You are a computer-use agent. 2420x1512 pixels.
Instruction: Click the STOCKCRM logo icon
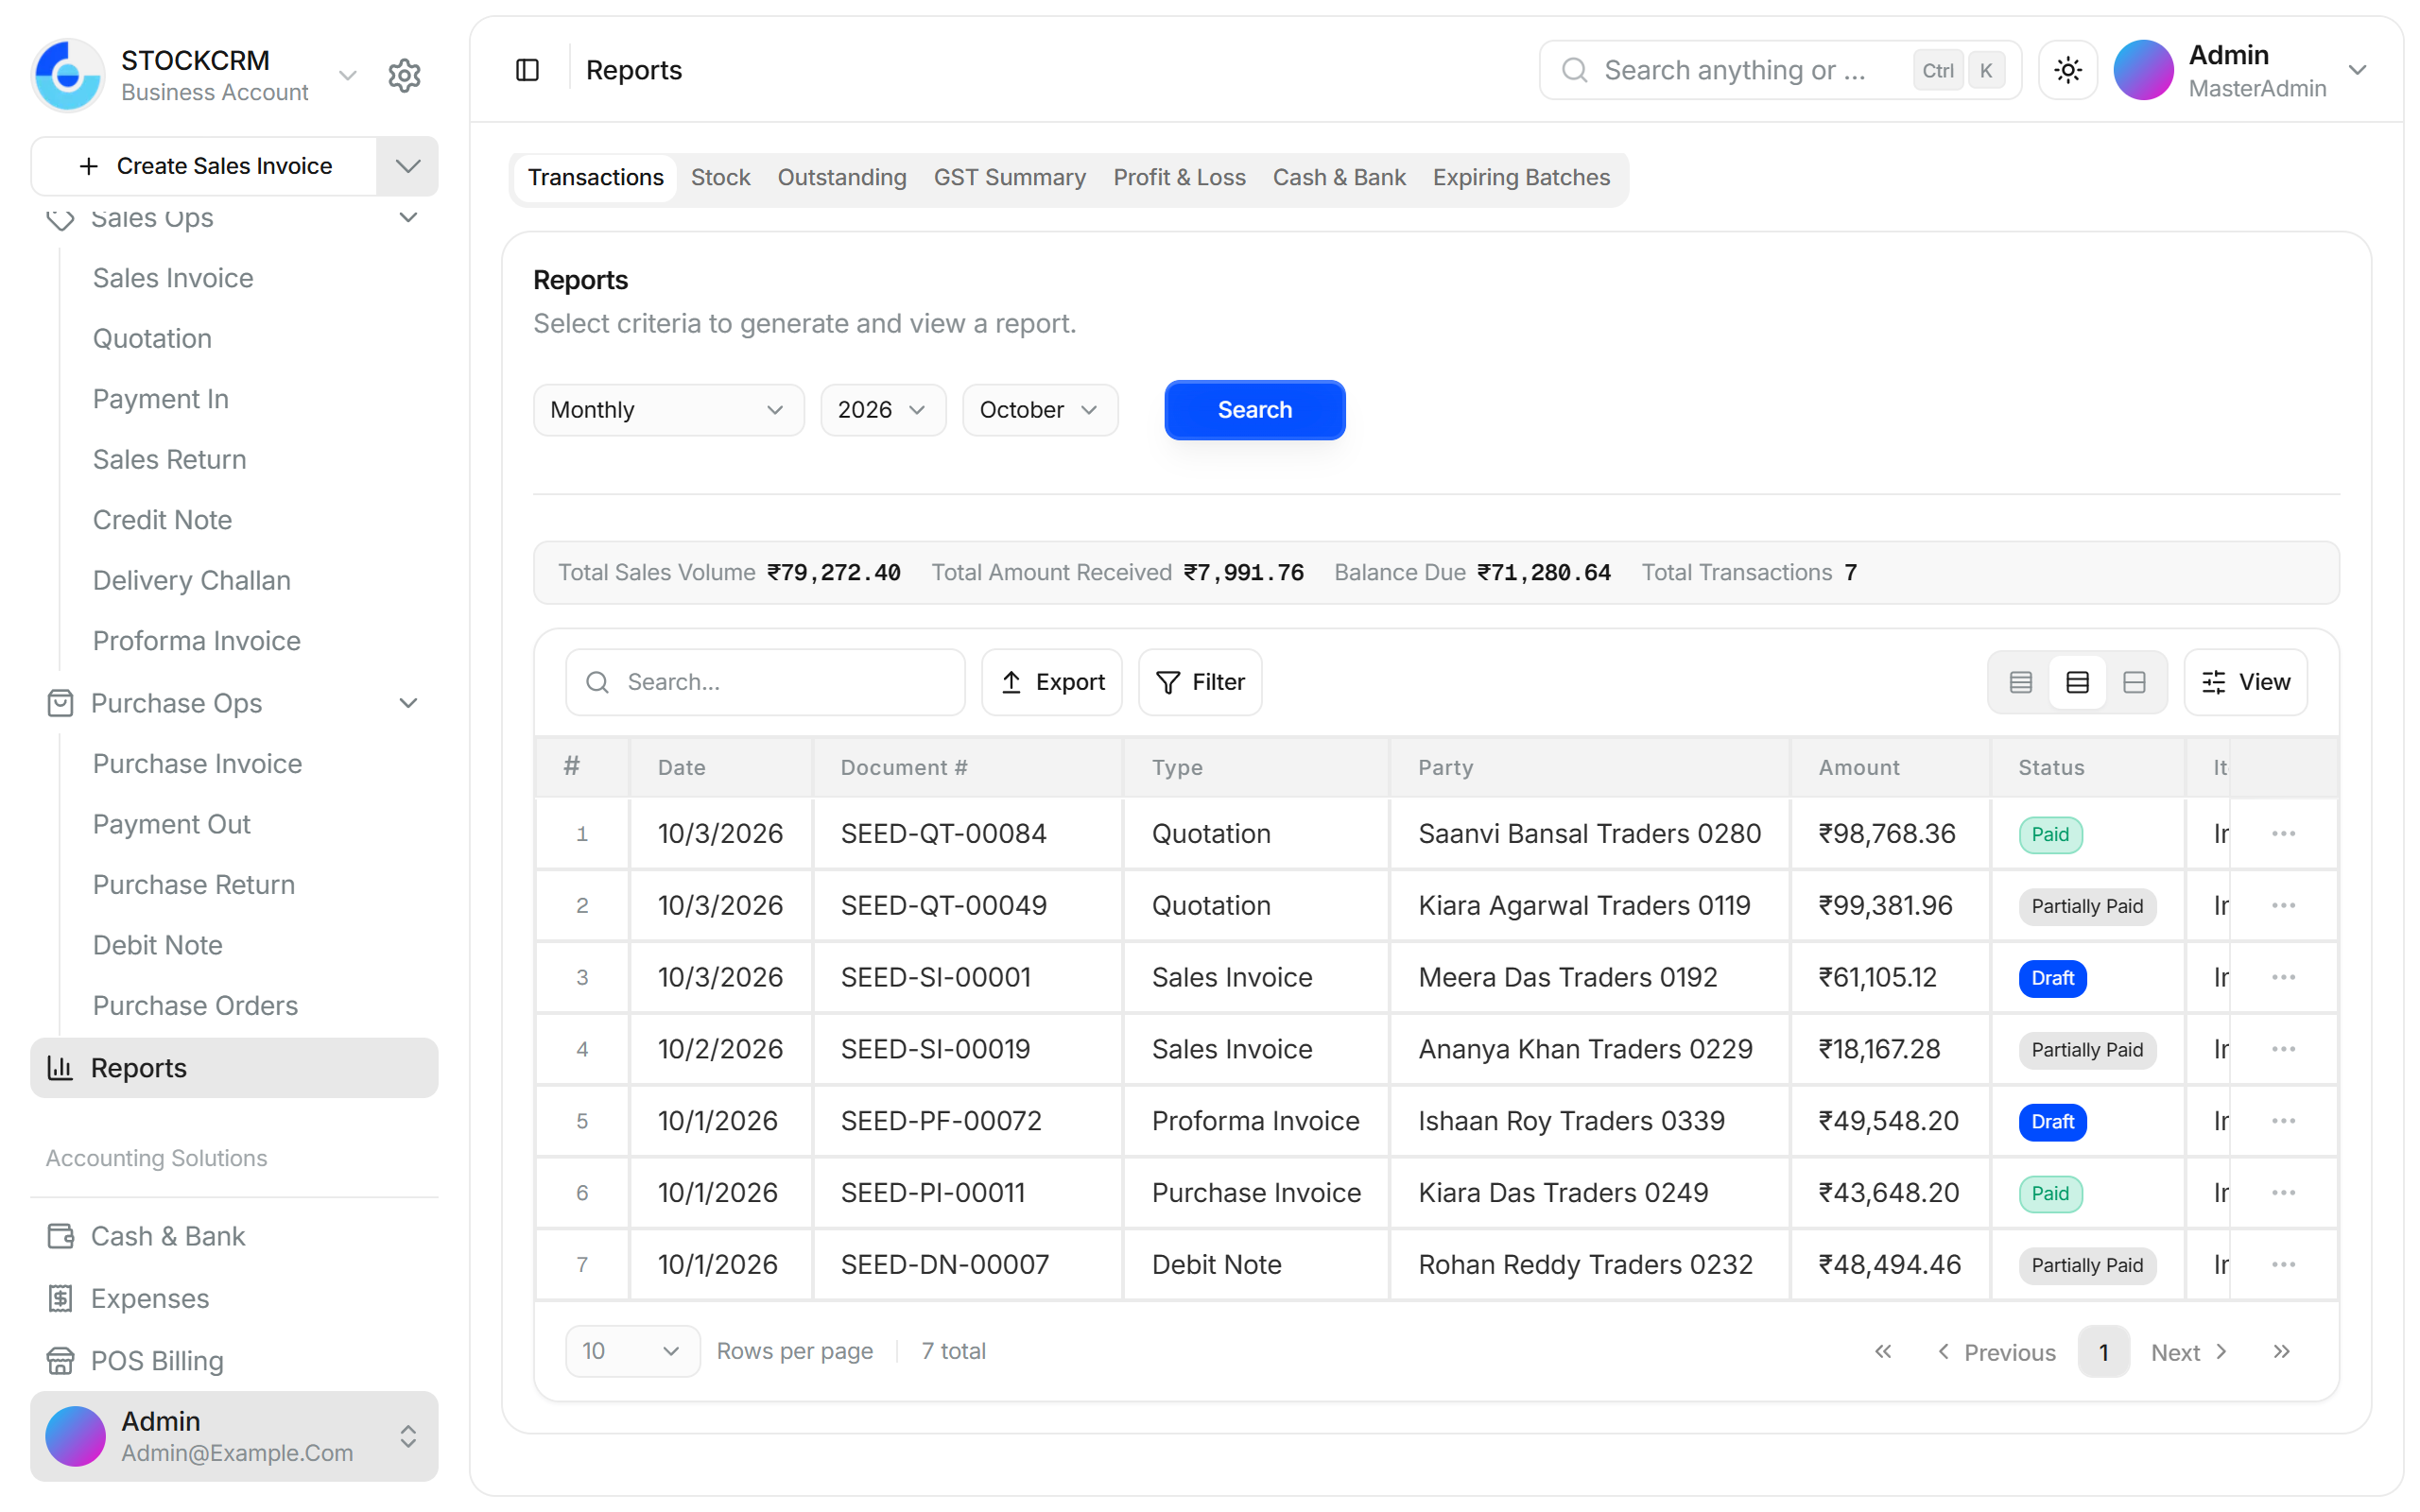point(68,75)
